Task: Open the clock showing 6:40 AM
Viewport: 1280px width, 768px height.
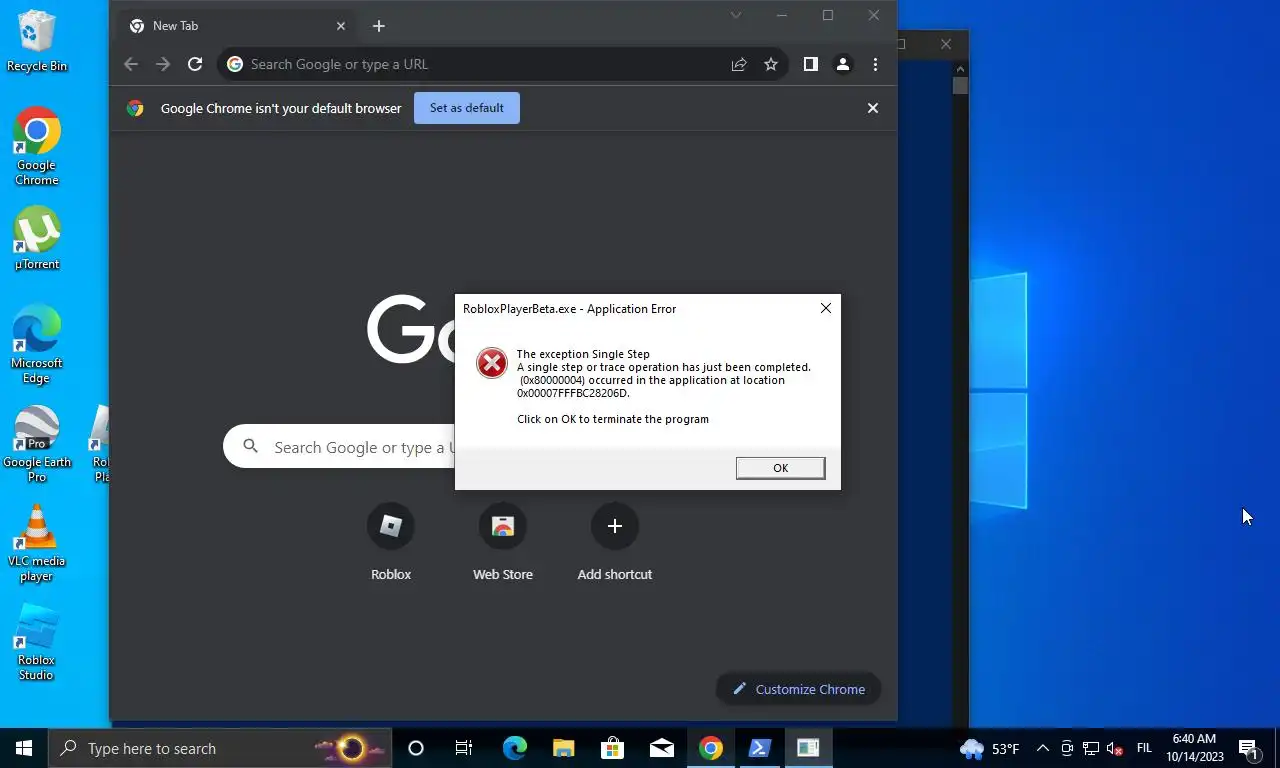Action: click(x=1193, y=747)
